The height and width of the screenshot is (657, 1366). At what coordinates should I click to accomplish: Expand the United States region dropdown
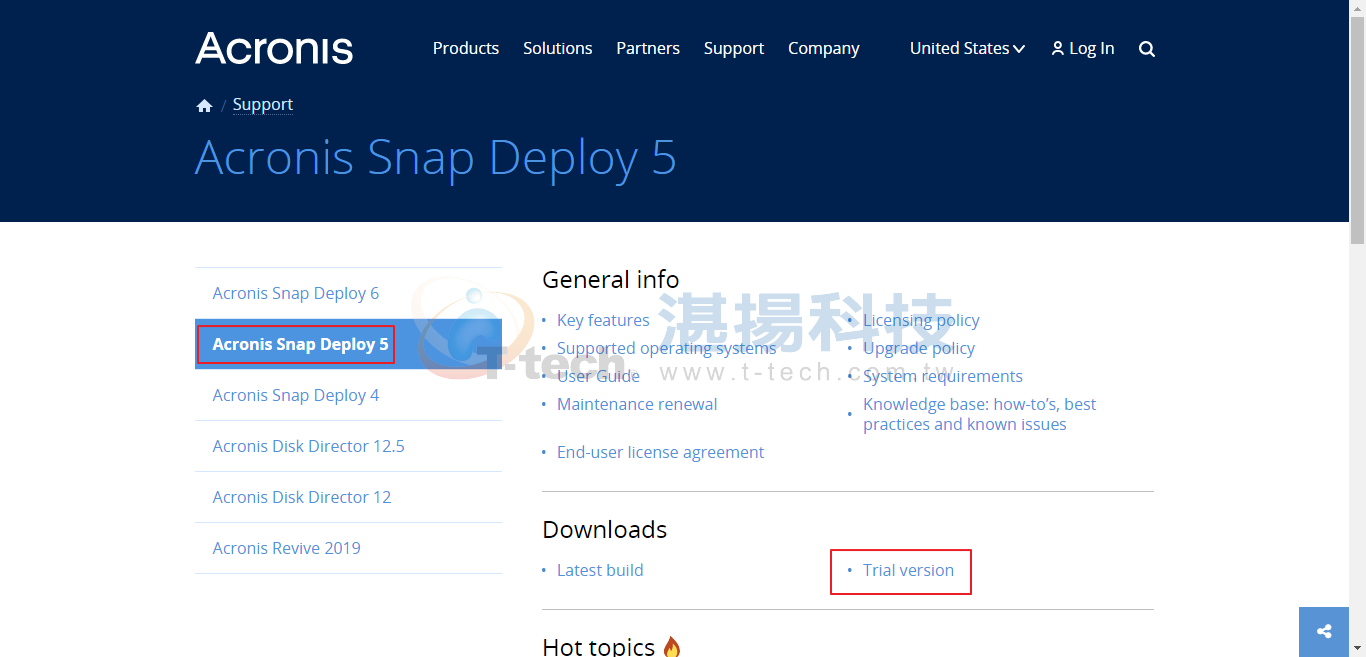[967, 48]
